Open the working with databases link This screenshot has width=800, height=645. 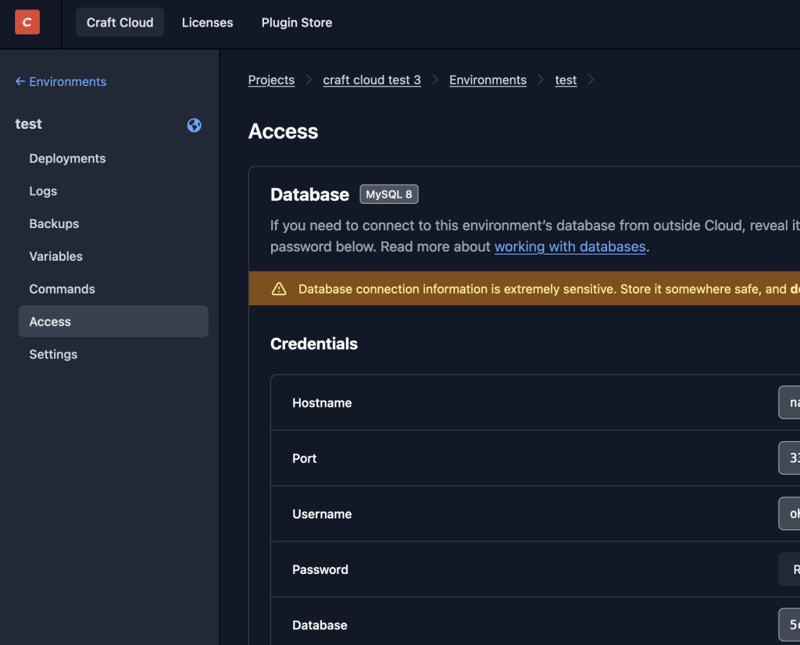point(570,246)
